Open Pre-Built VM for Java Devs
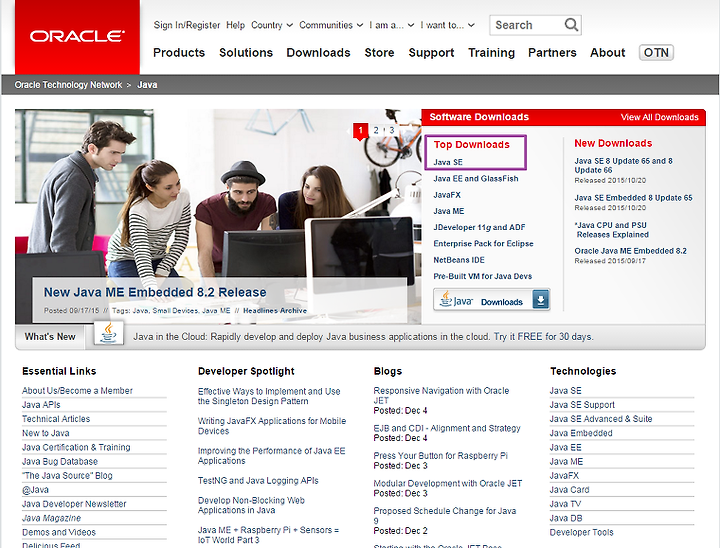 tap(483, 276)
